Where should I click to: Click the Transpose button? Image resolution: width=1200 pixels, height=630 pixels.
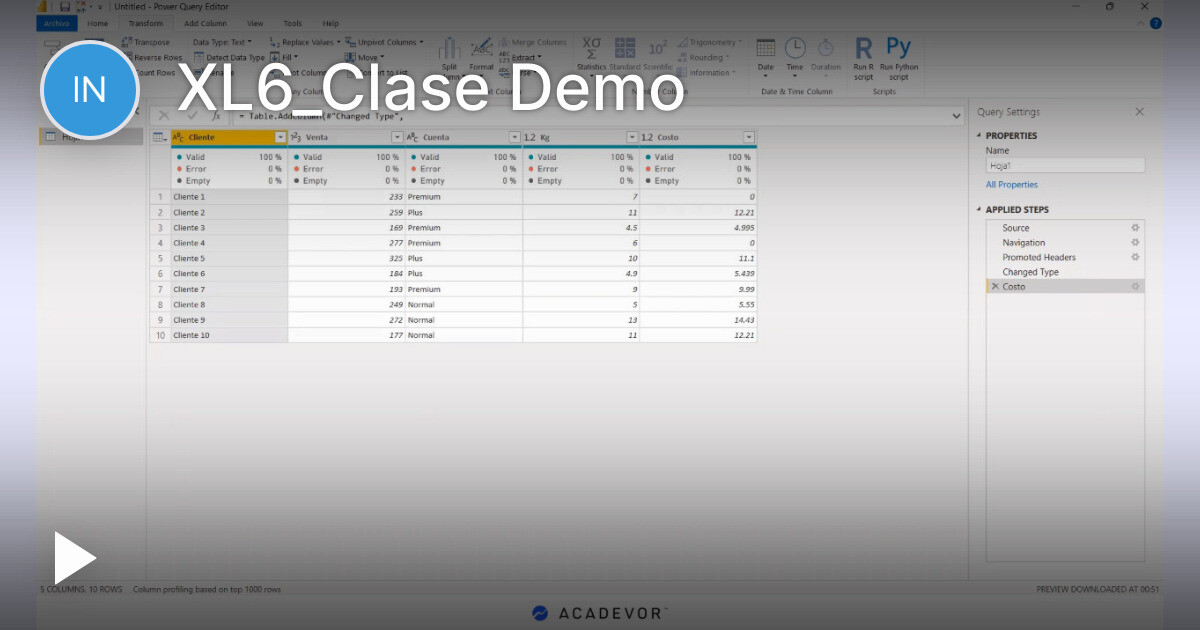[146, 42]
